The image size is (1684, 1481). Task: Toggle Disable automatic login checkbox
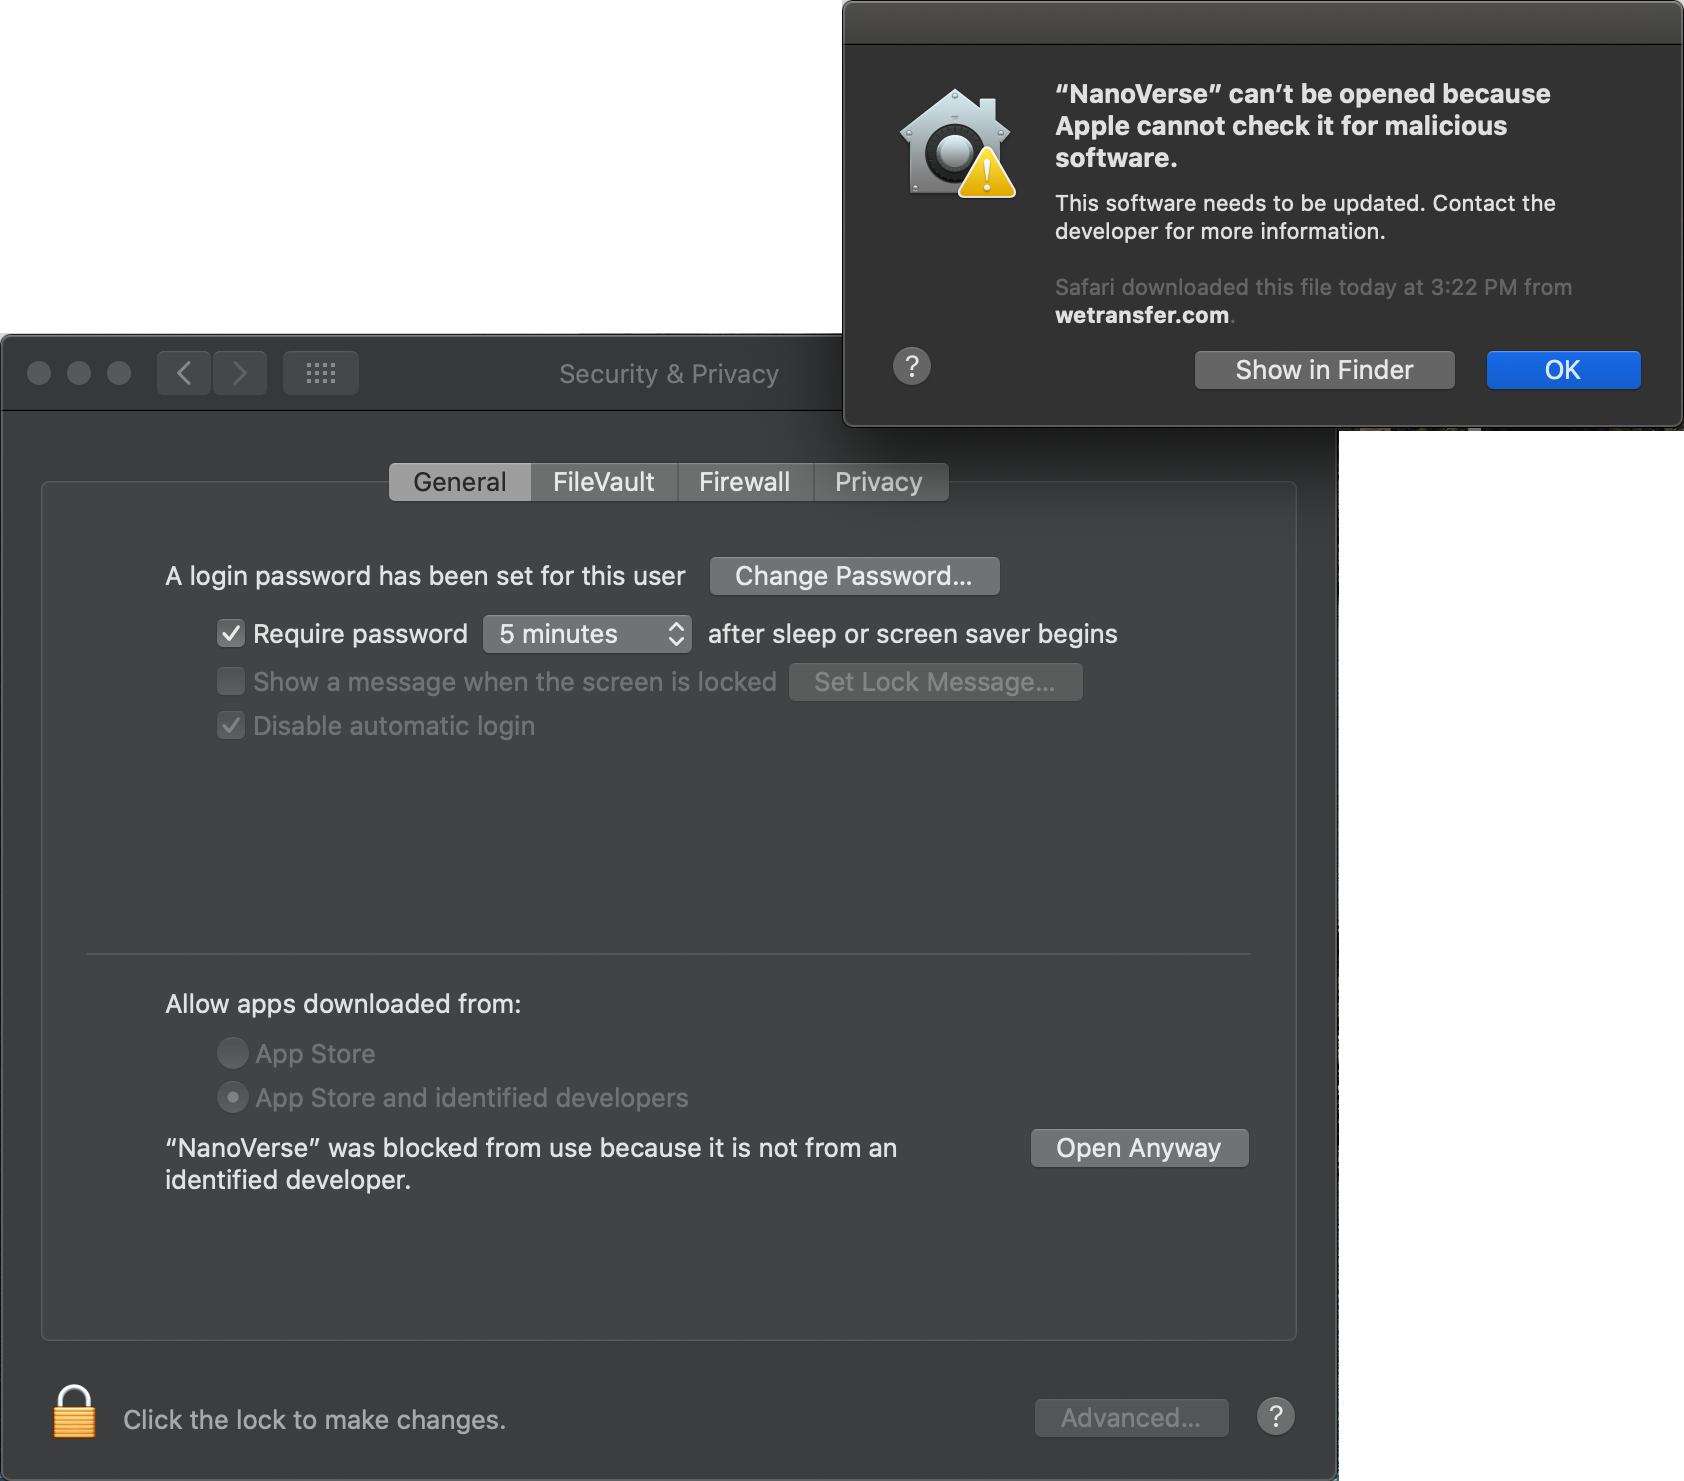point(231,725)
